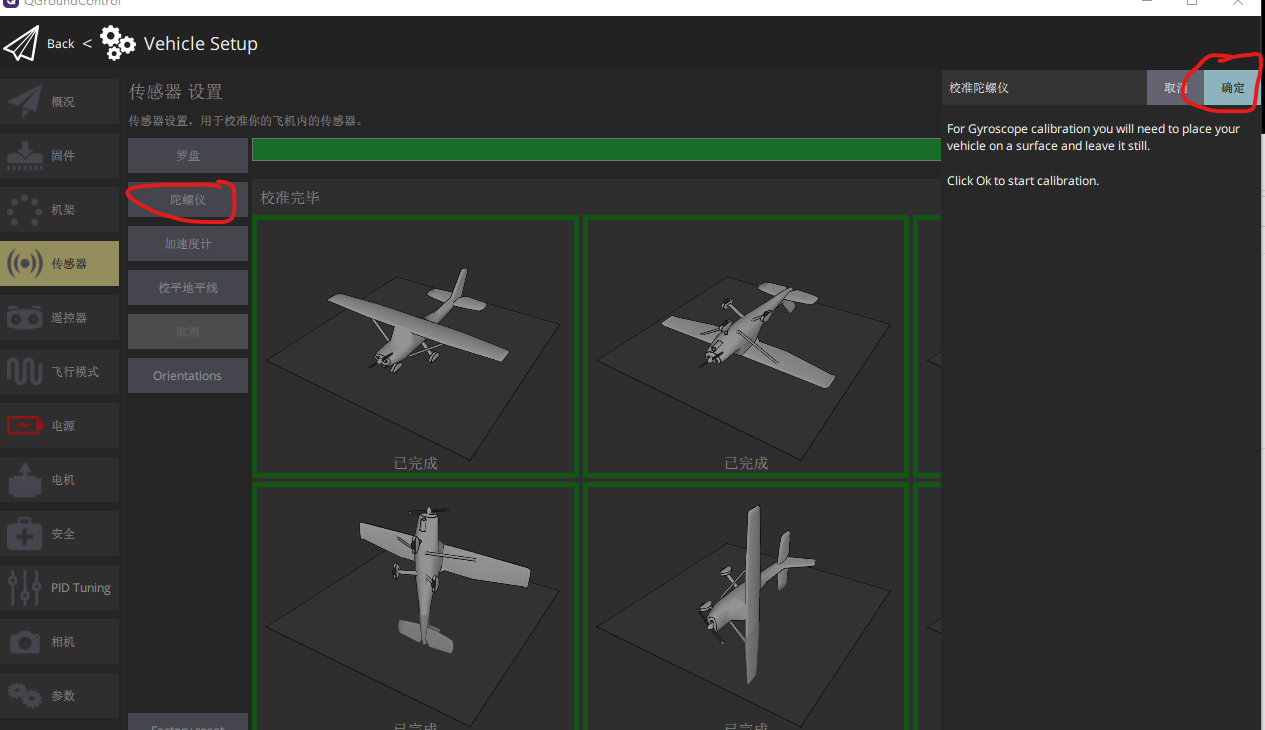Open the 概况 summary page

point(60,102)
